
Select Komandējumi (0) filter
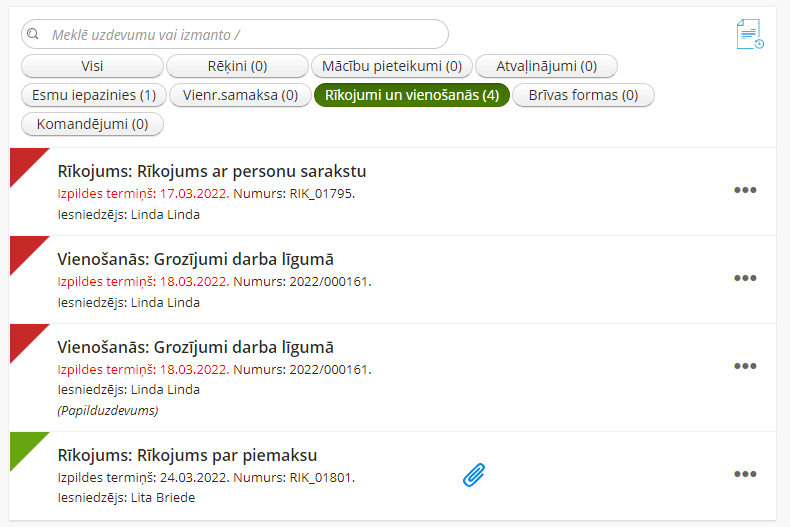tap(92, 124)
